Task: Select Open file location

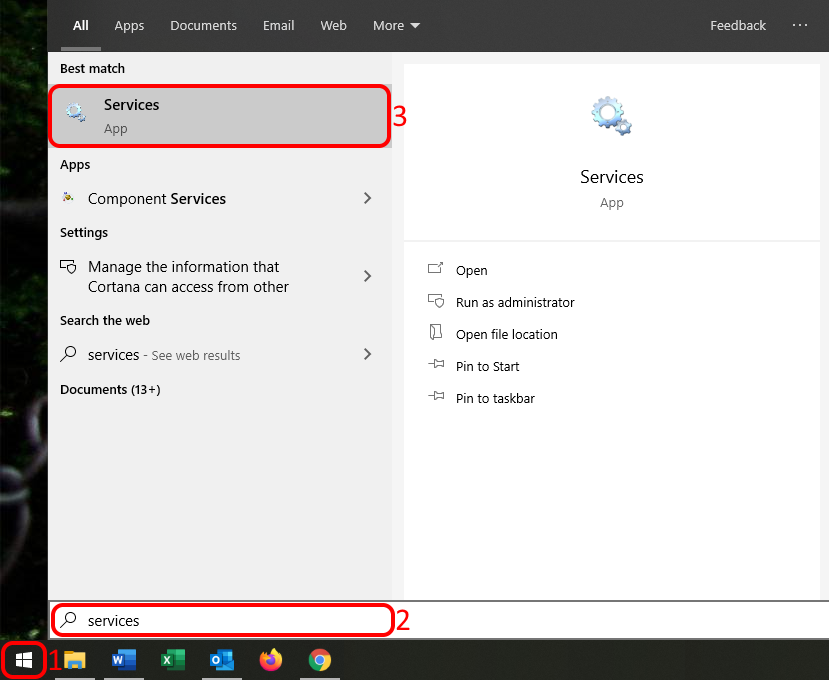Action: (506, 334)
